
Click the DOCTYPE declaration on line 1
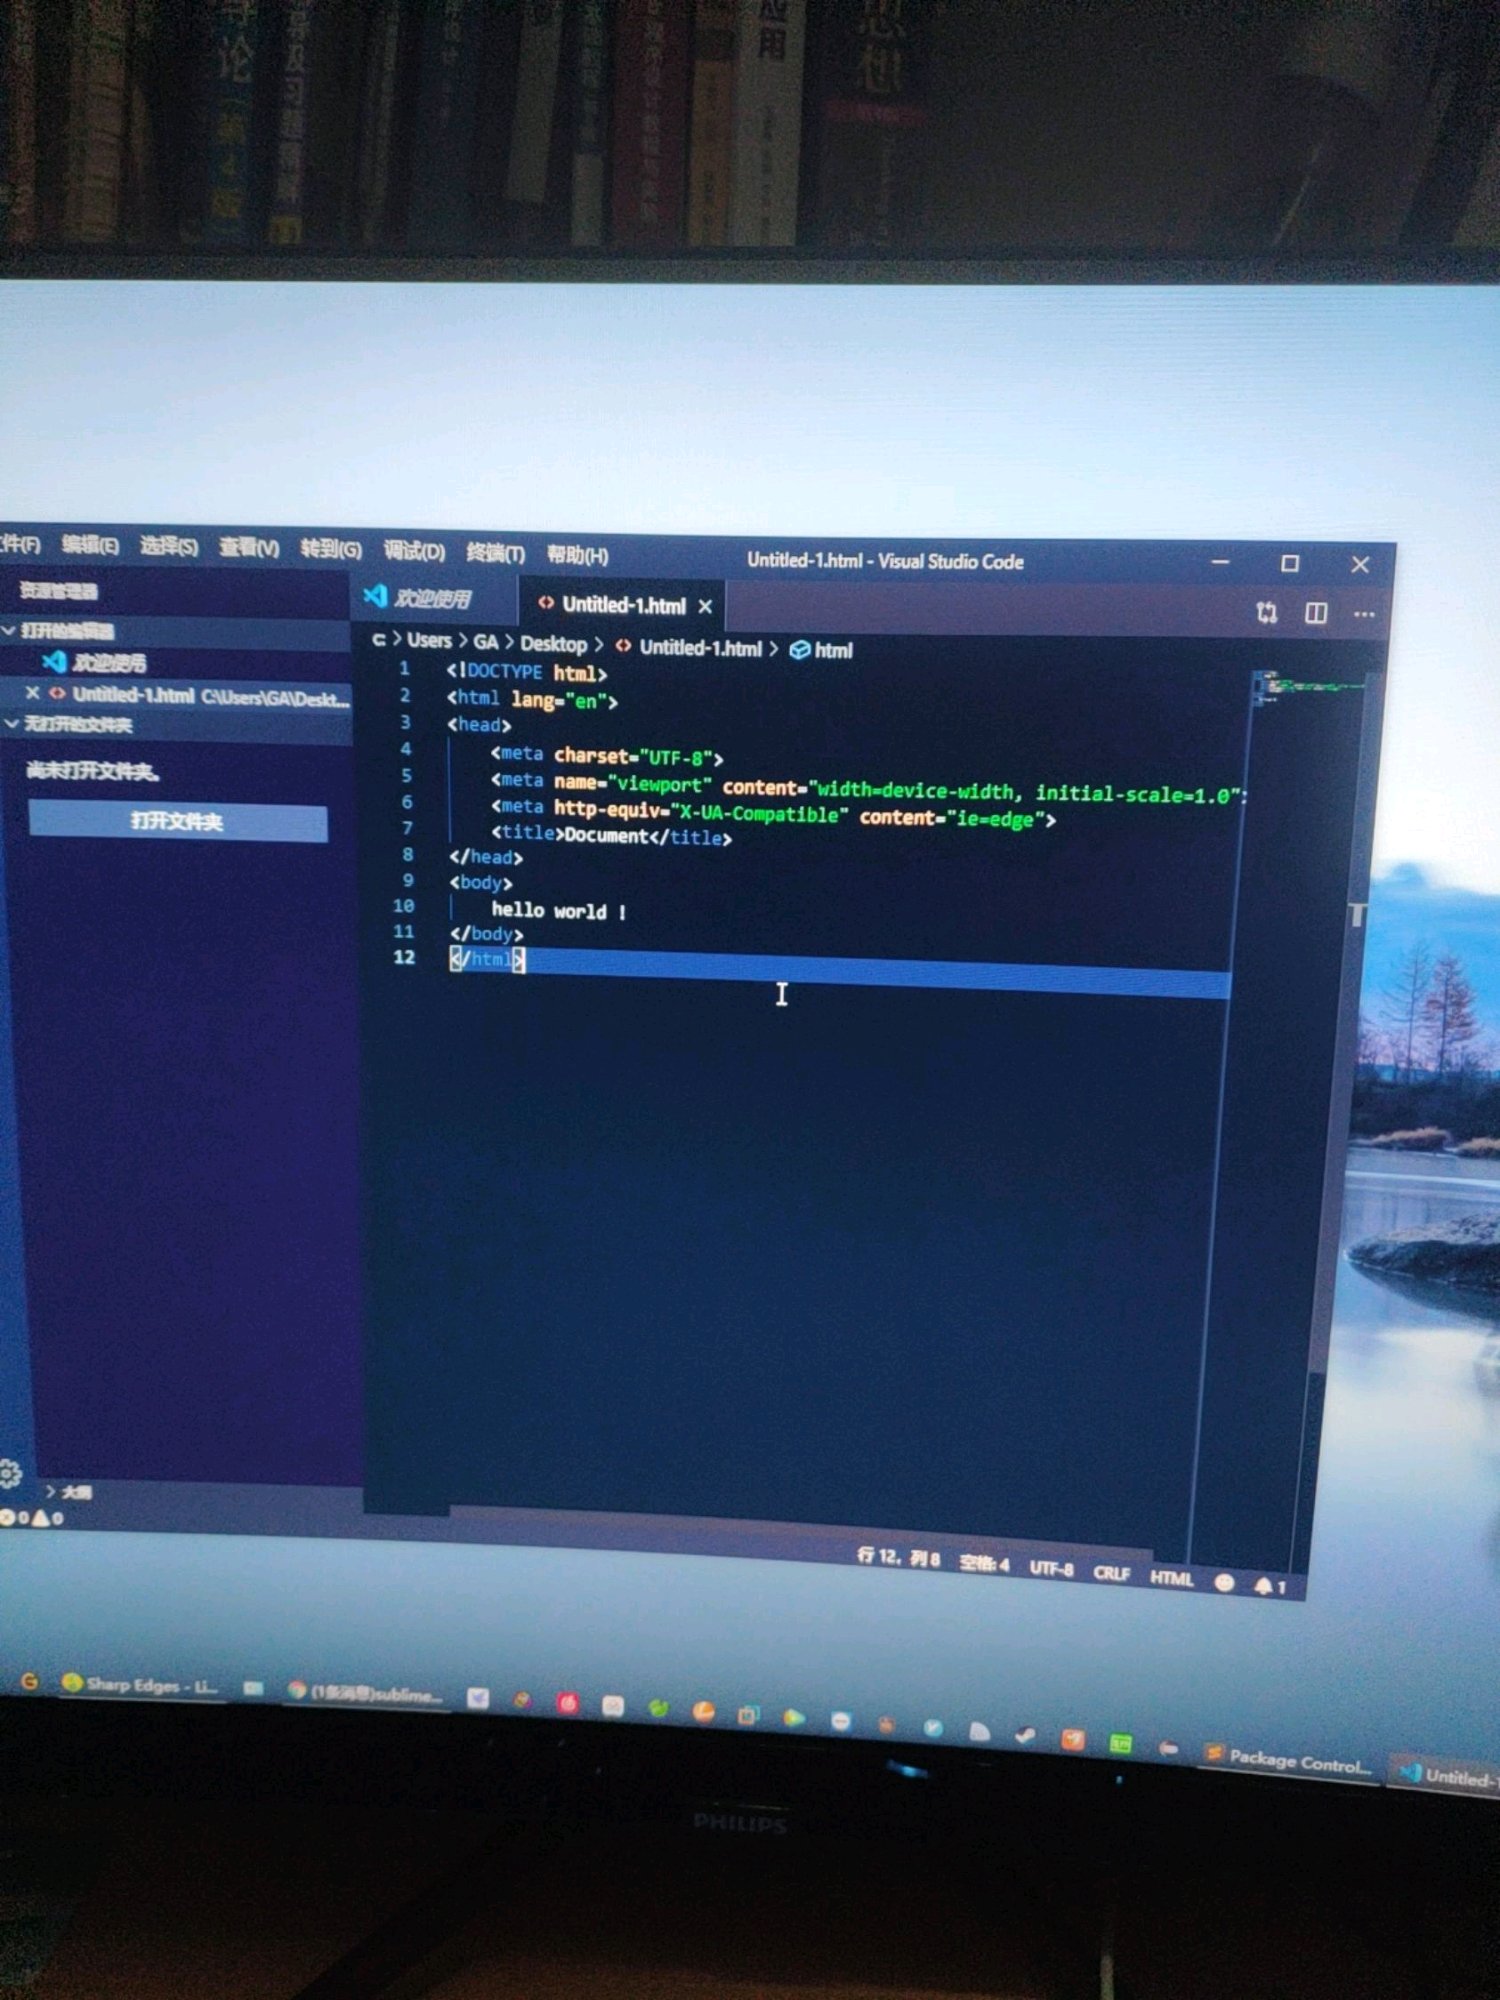527,672
